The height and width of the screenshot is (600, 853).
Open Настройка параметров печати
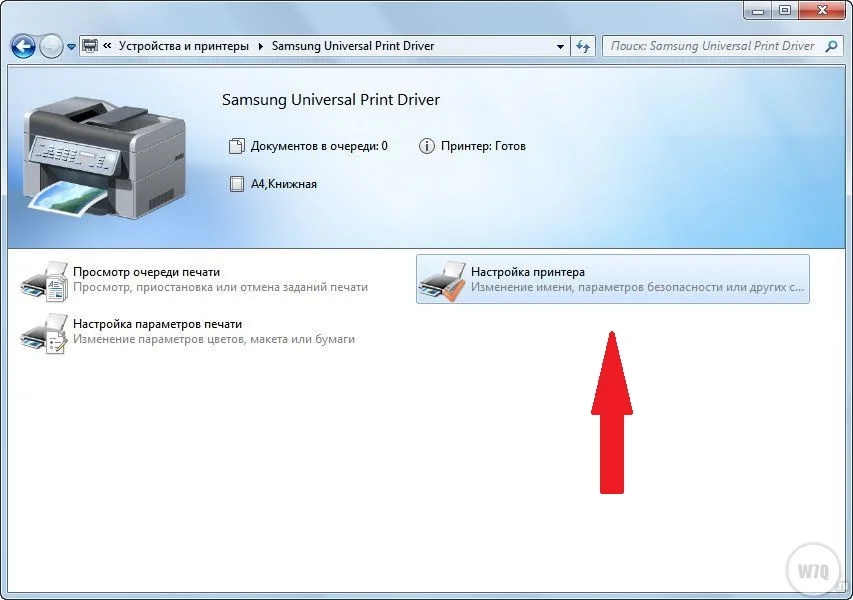(157, 324)
